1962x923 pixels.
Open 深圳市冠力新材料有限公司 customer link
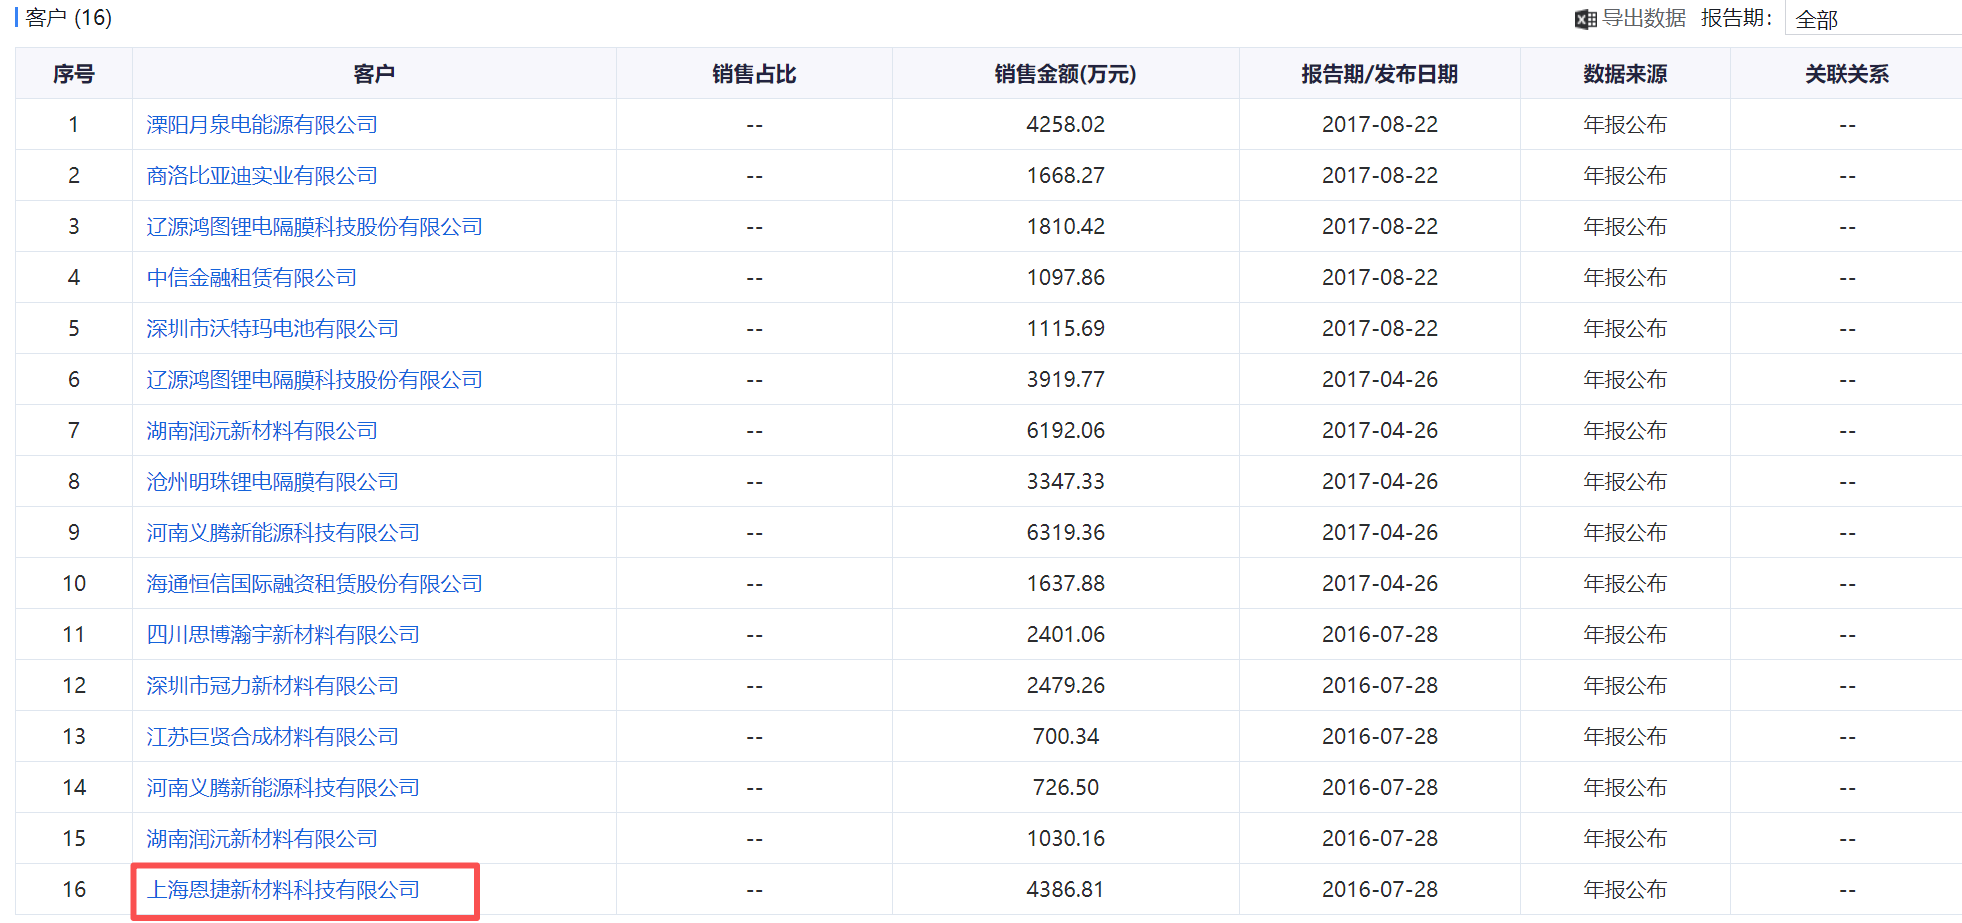272,686
